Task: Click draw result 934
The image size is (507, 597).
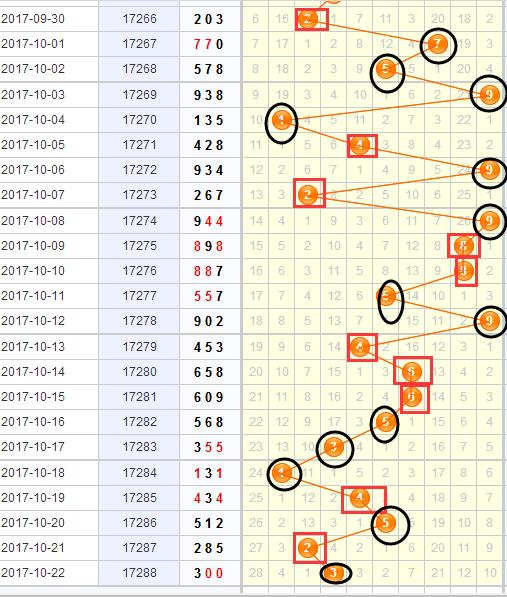Action: pyautogui.click(x=208, y=170)
